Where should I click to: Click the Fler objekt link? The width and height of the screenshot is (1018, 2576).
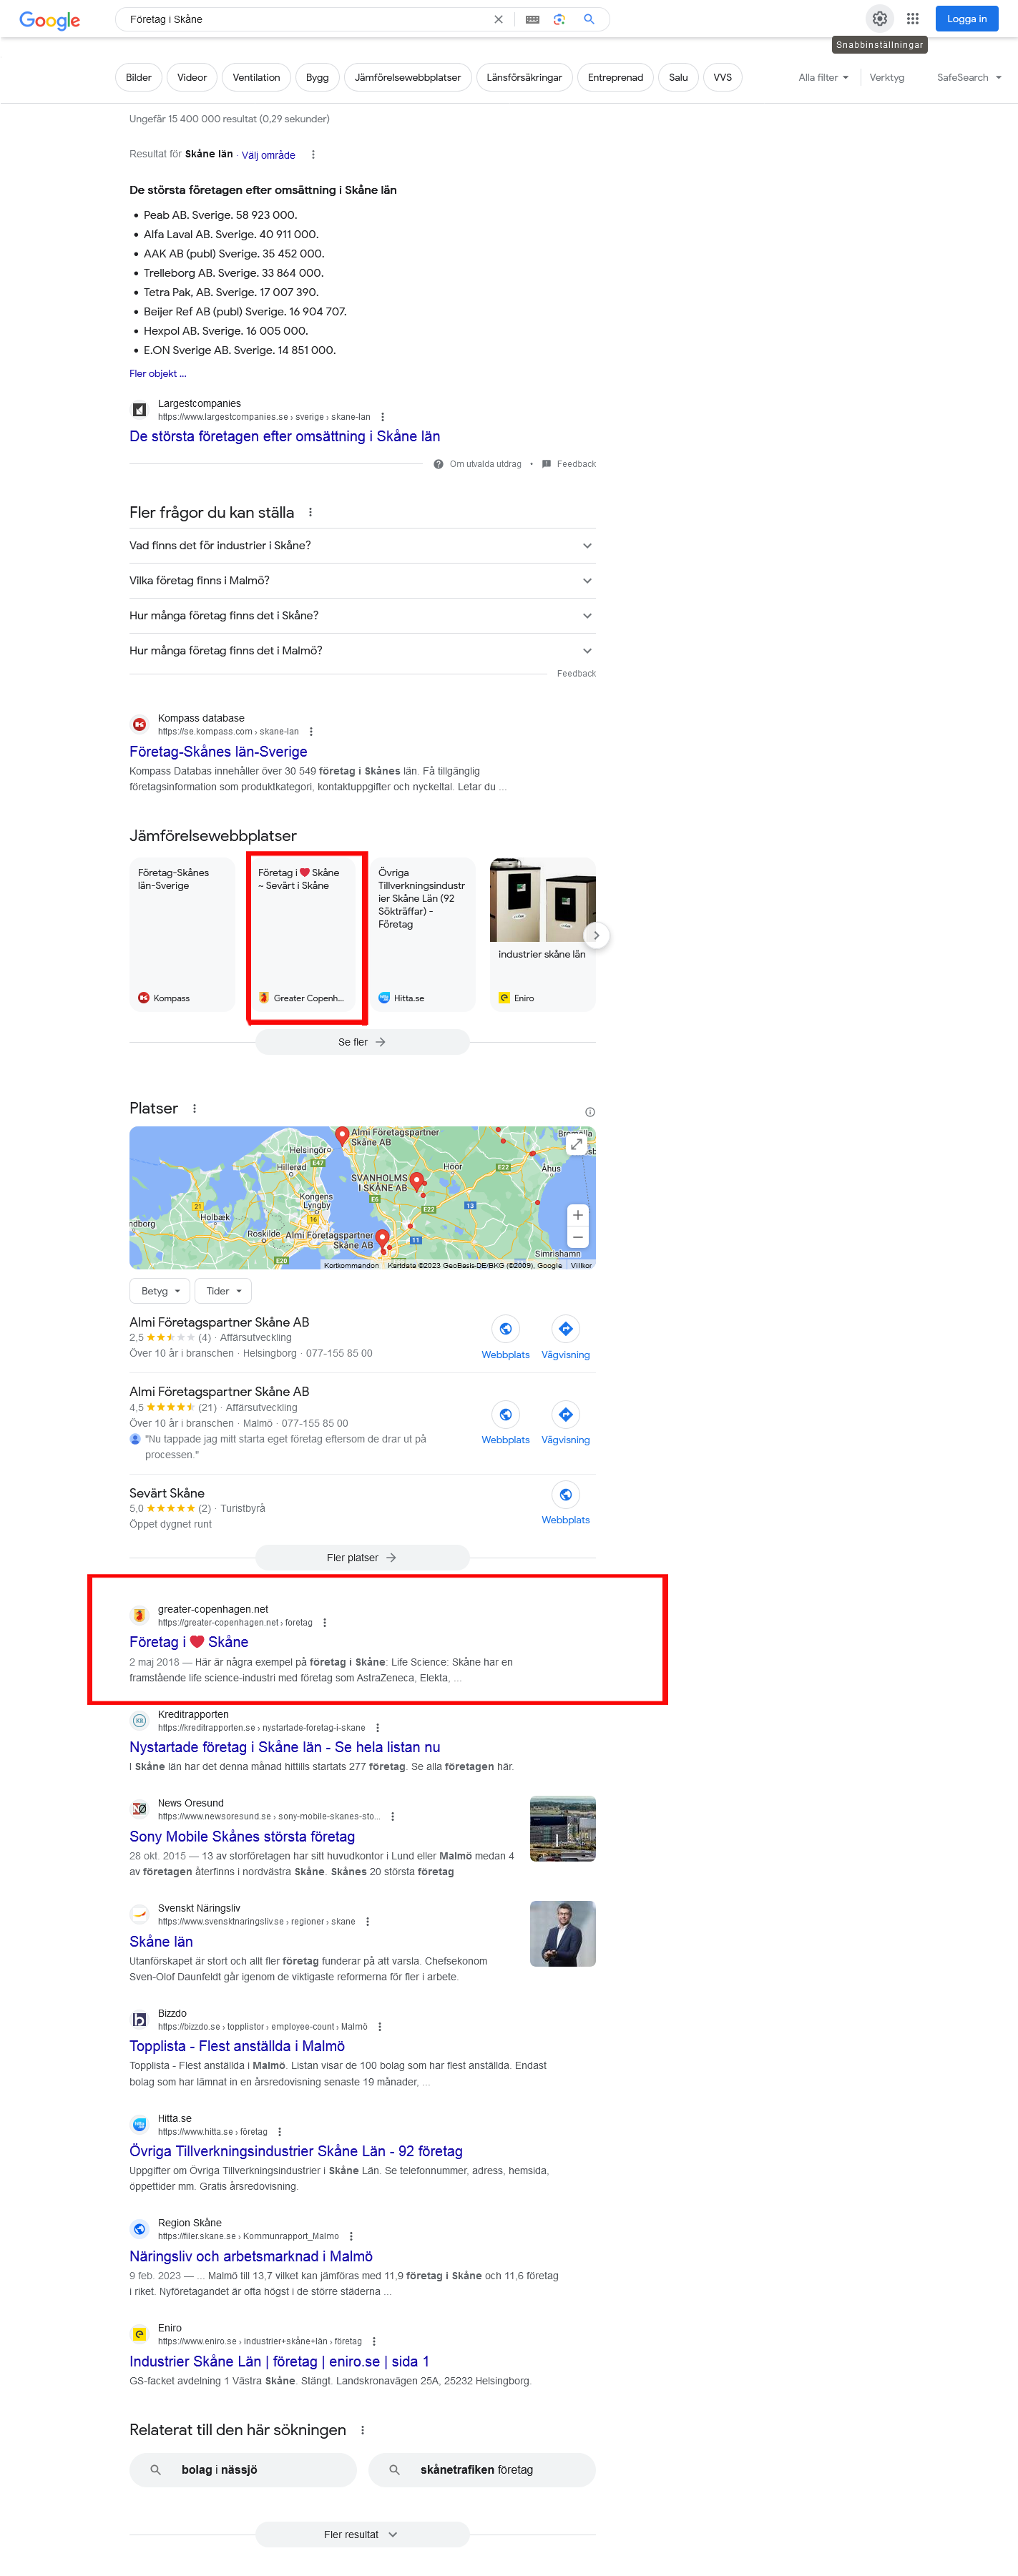157,373
